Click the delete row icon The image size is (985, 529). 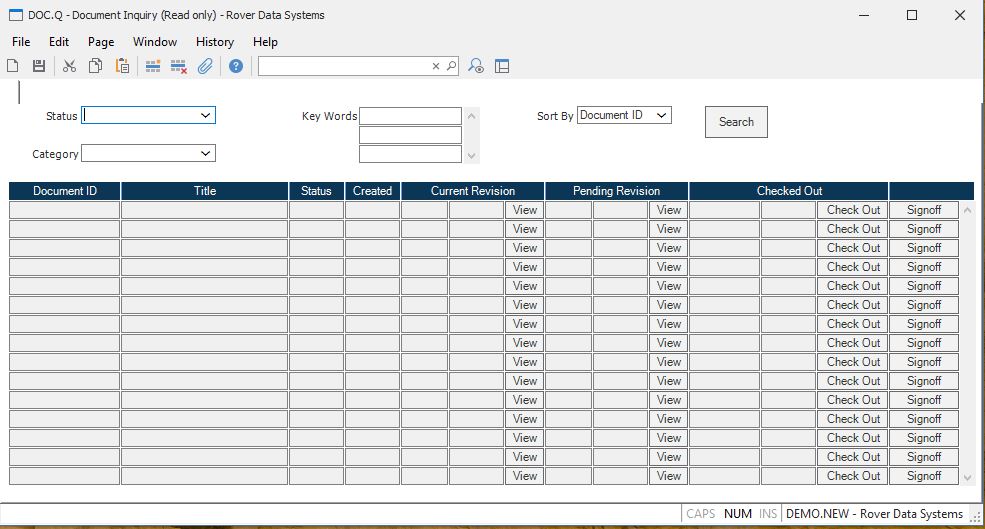(x=179, y=66)
